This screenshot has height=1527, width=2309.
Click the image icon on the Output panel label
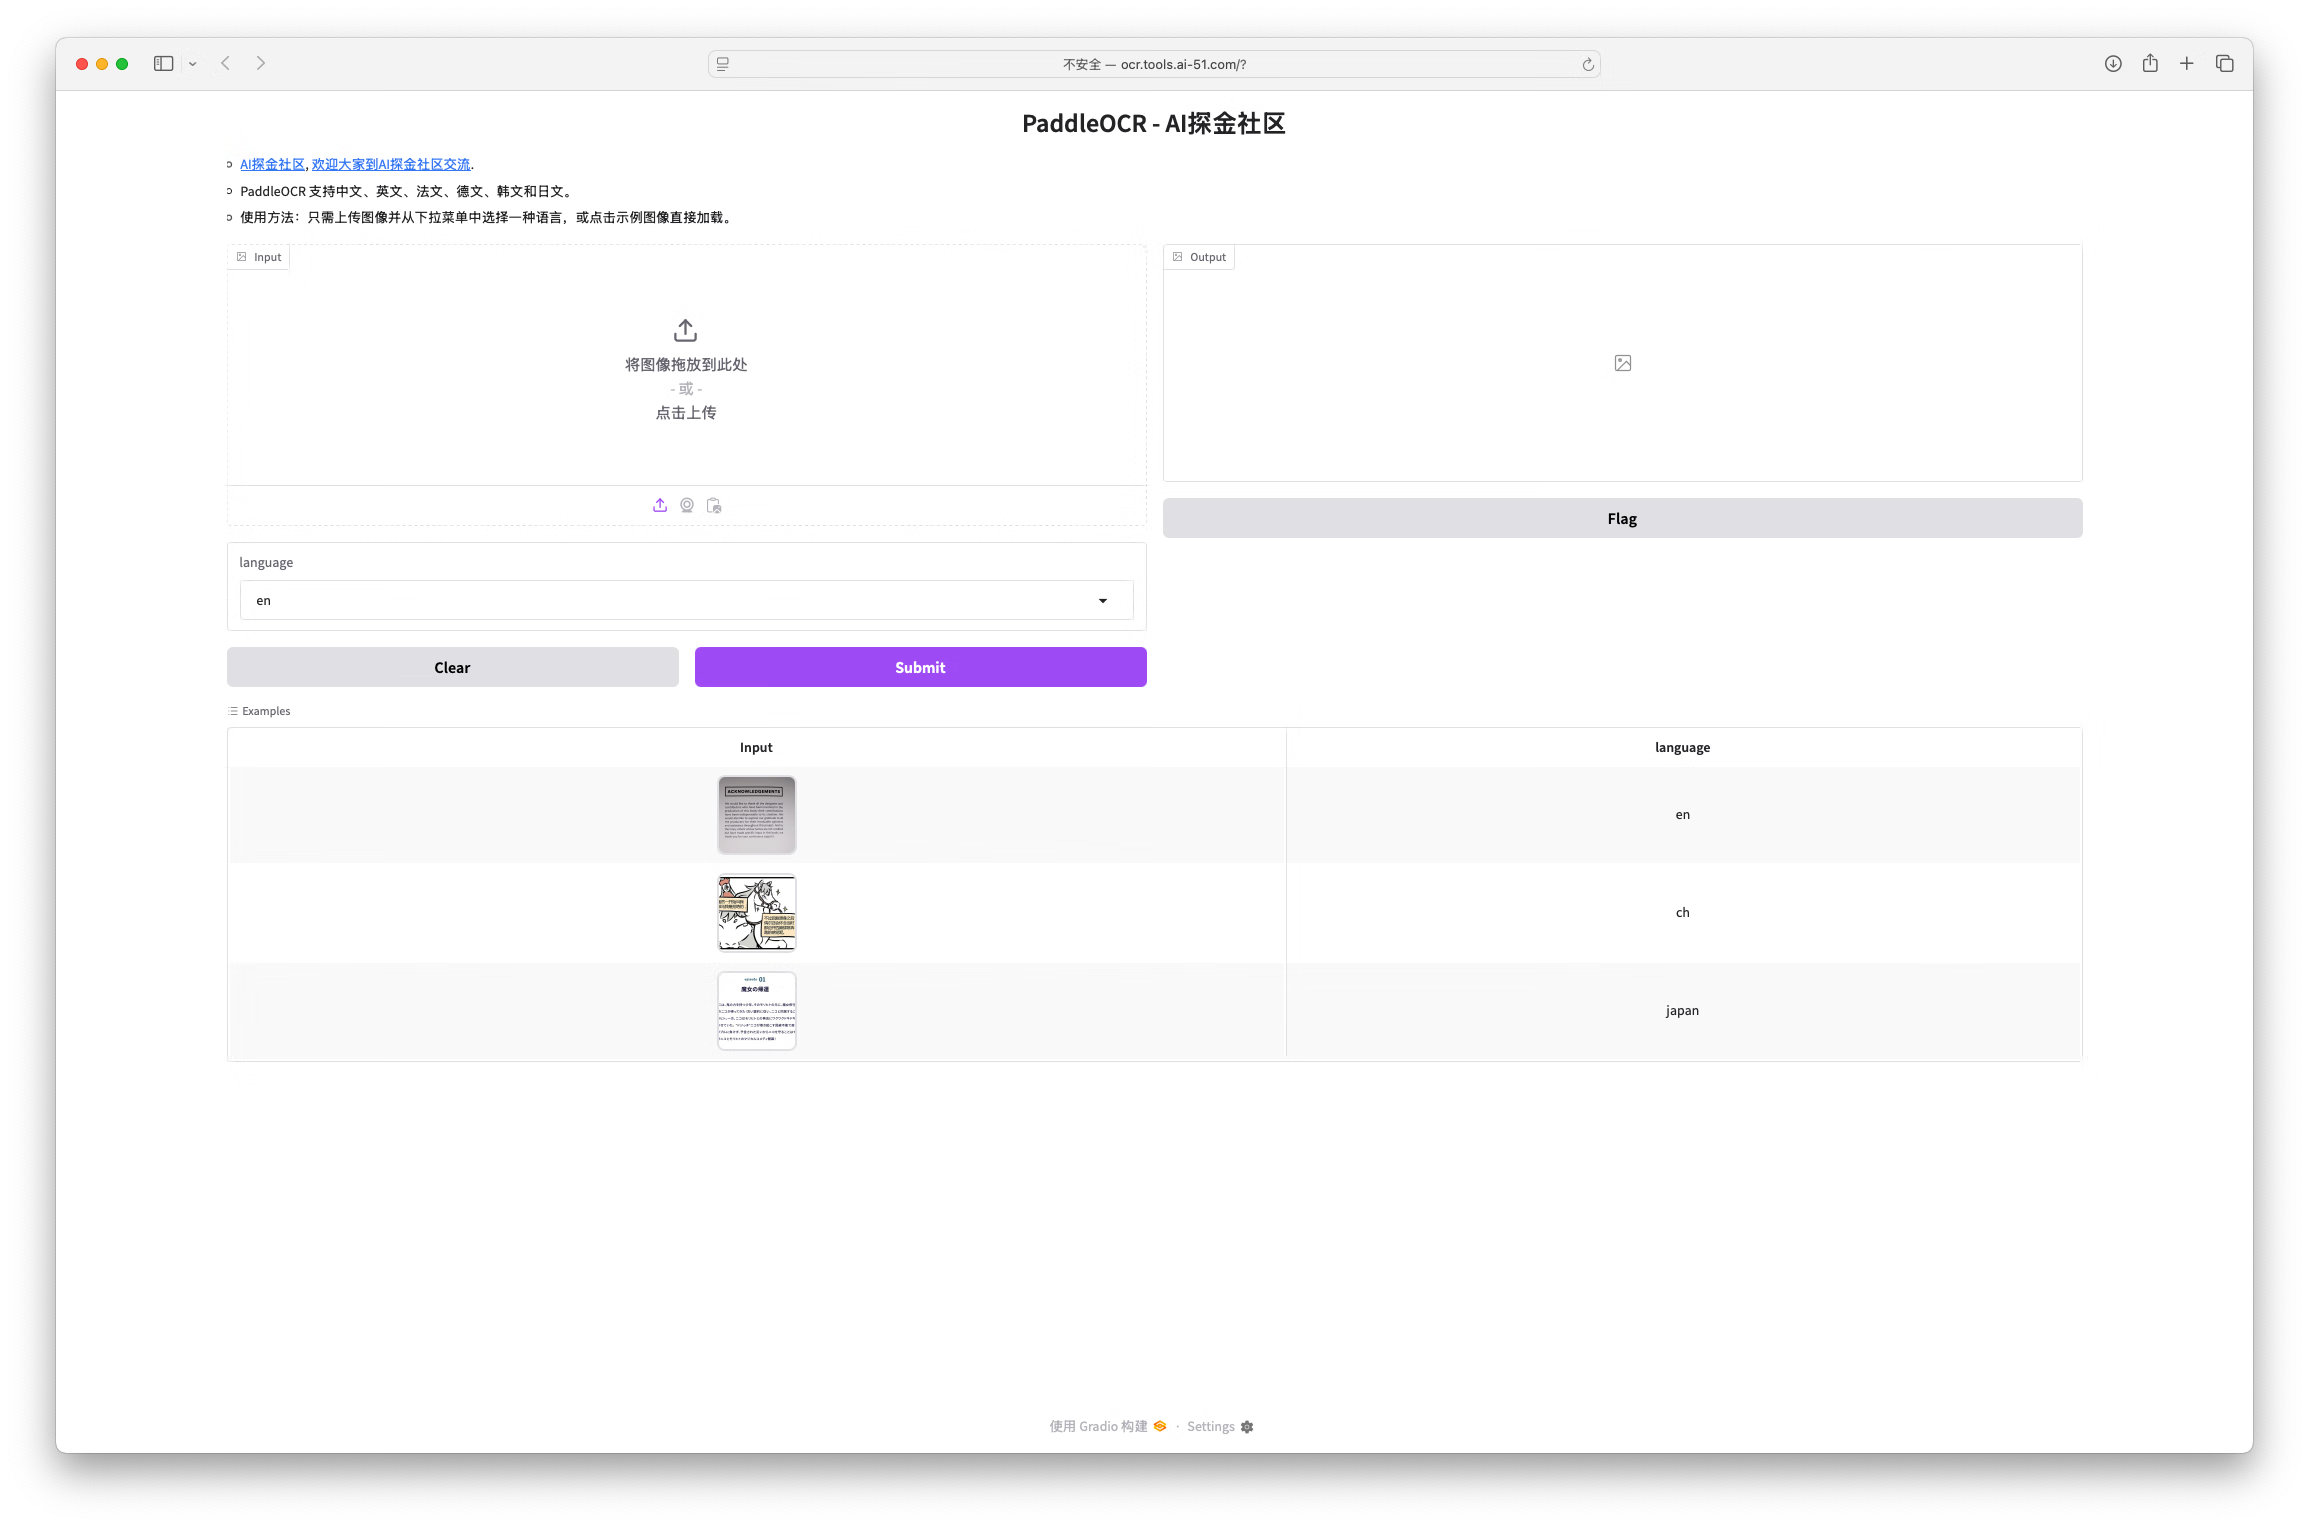click(x=1178, y=256)
